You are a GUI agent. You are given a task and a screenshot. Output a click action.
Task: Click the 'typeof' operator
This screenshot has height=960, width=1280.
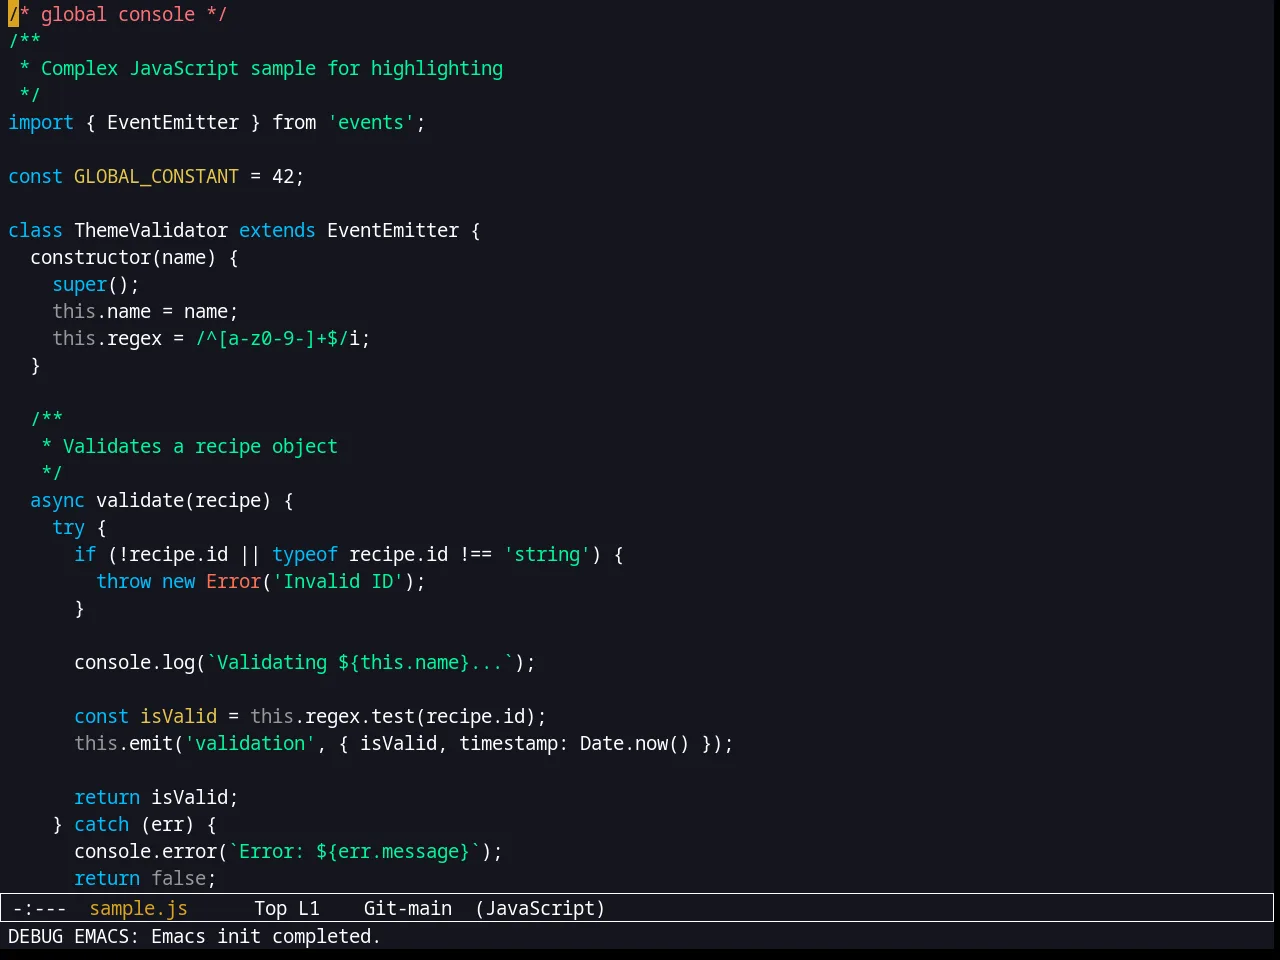(x=305, y=554)
